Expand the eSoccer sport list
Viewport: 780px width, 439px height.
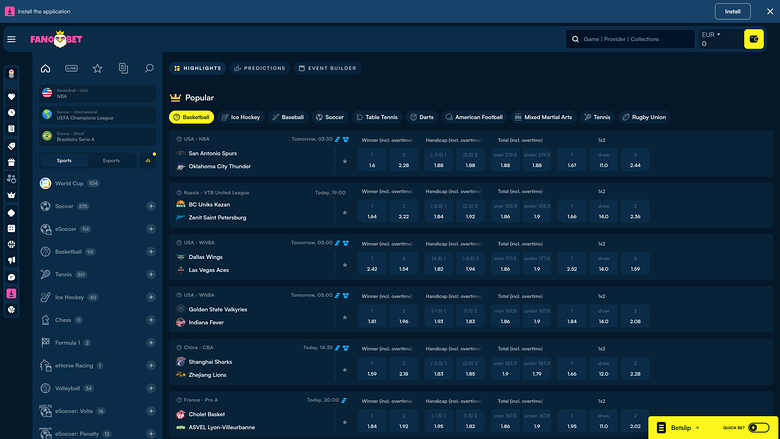pos(151,229)
